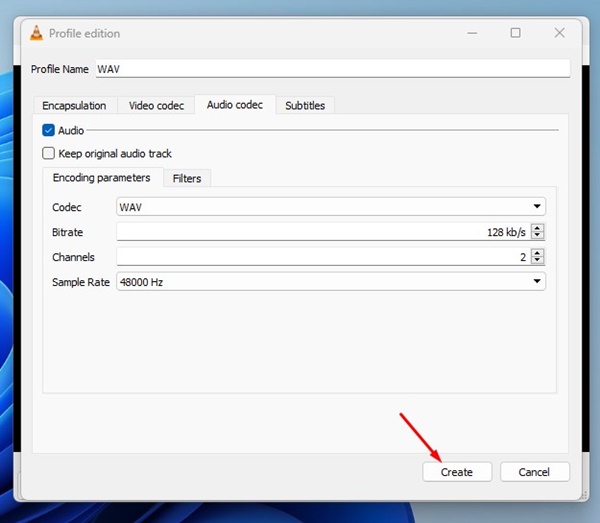Select the Audio codec tab
This screenshot has height=523, width=600.
(x=235, y=105)
